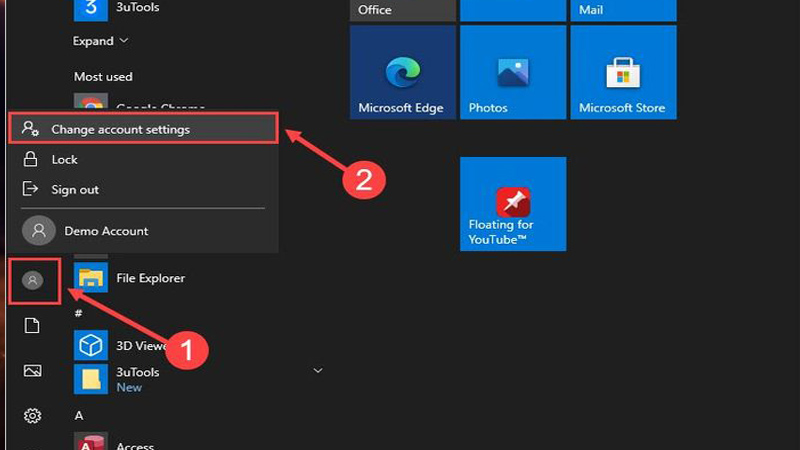Screen dimensions: 800x450
Task: Click the 3uTools label at list top
Action: click(x=138, y=7)
